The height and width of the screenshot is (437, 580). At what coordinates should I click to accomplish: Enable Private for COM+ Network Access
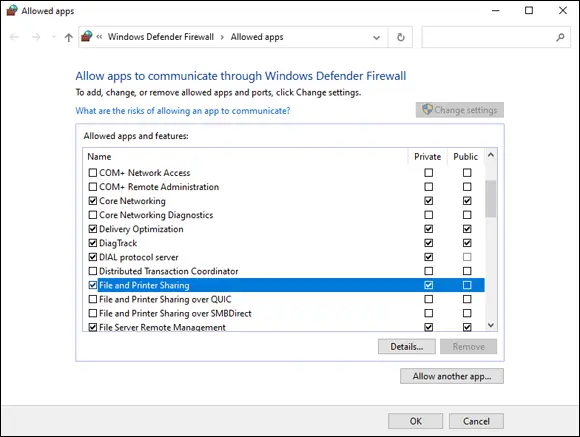pos(429,173)
